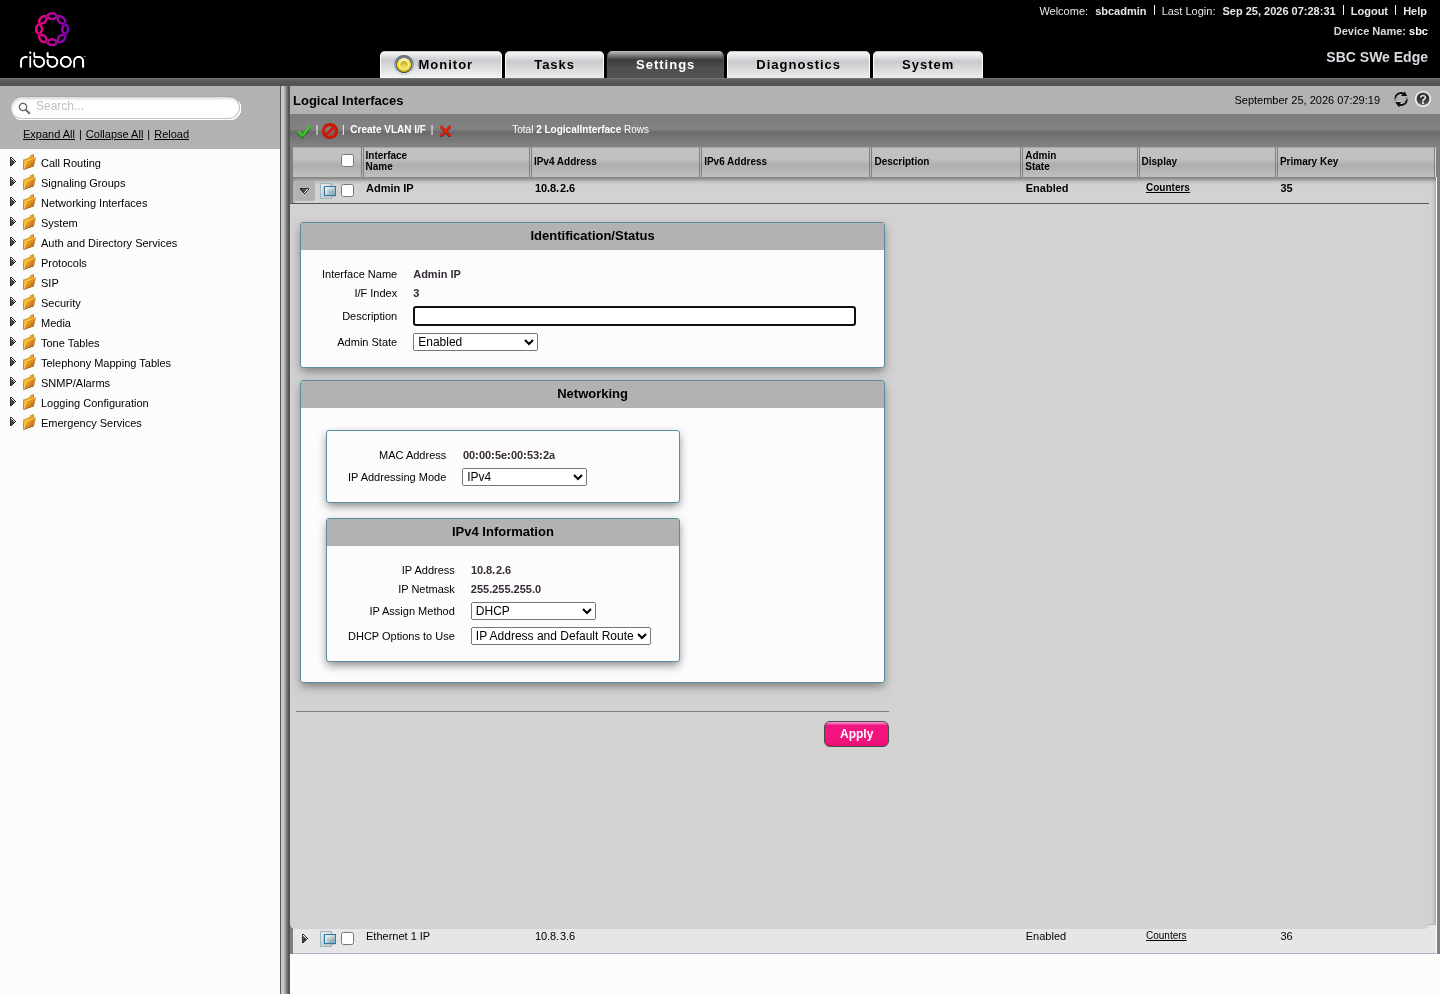Click the Logout link

[1369, 11]
